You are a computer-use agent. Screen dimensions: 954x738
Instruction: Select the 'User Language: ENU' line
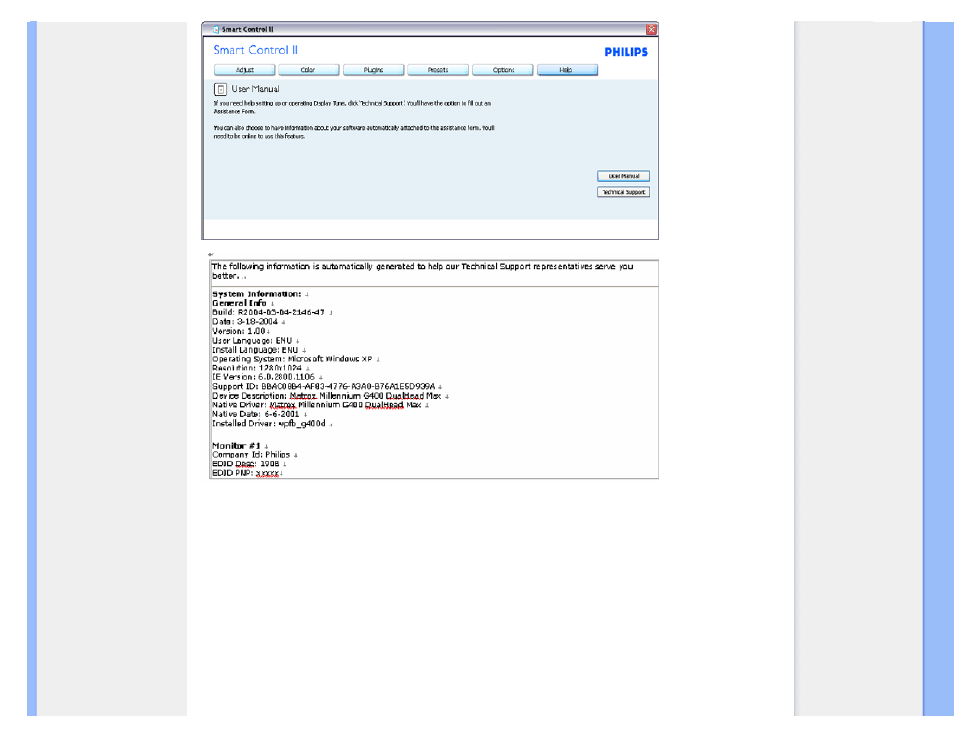252,341
